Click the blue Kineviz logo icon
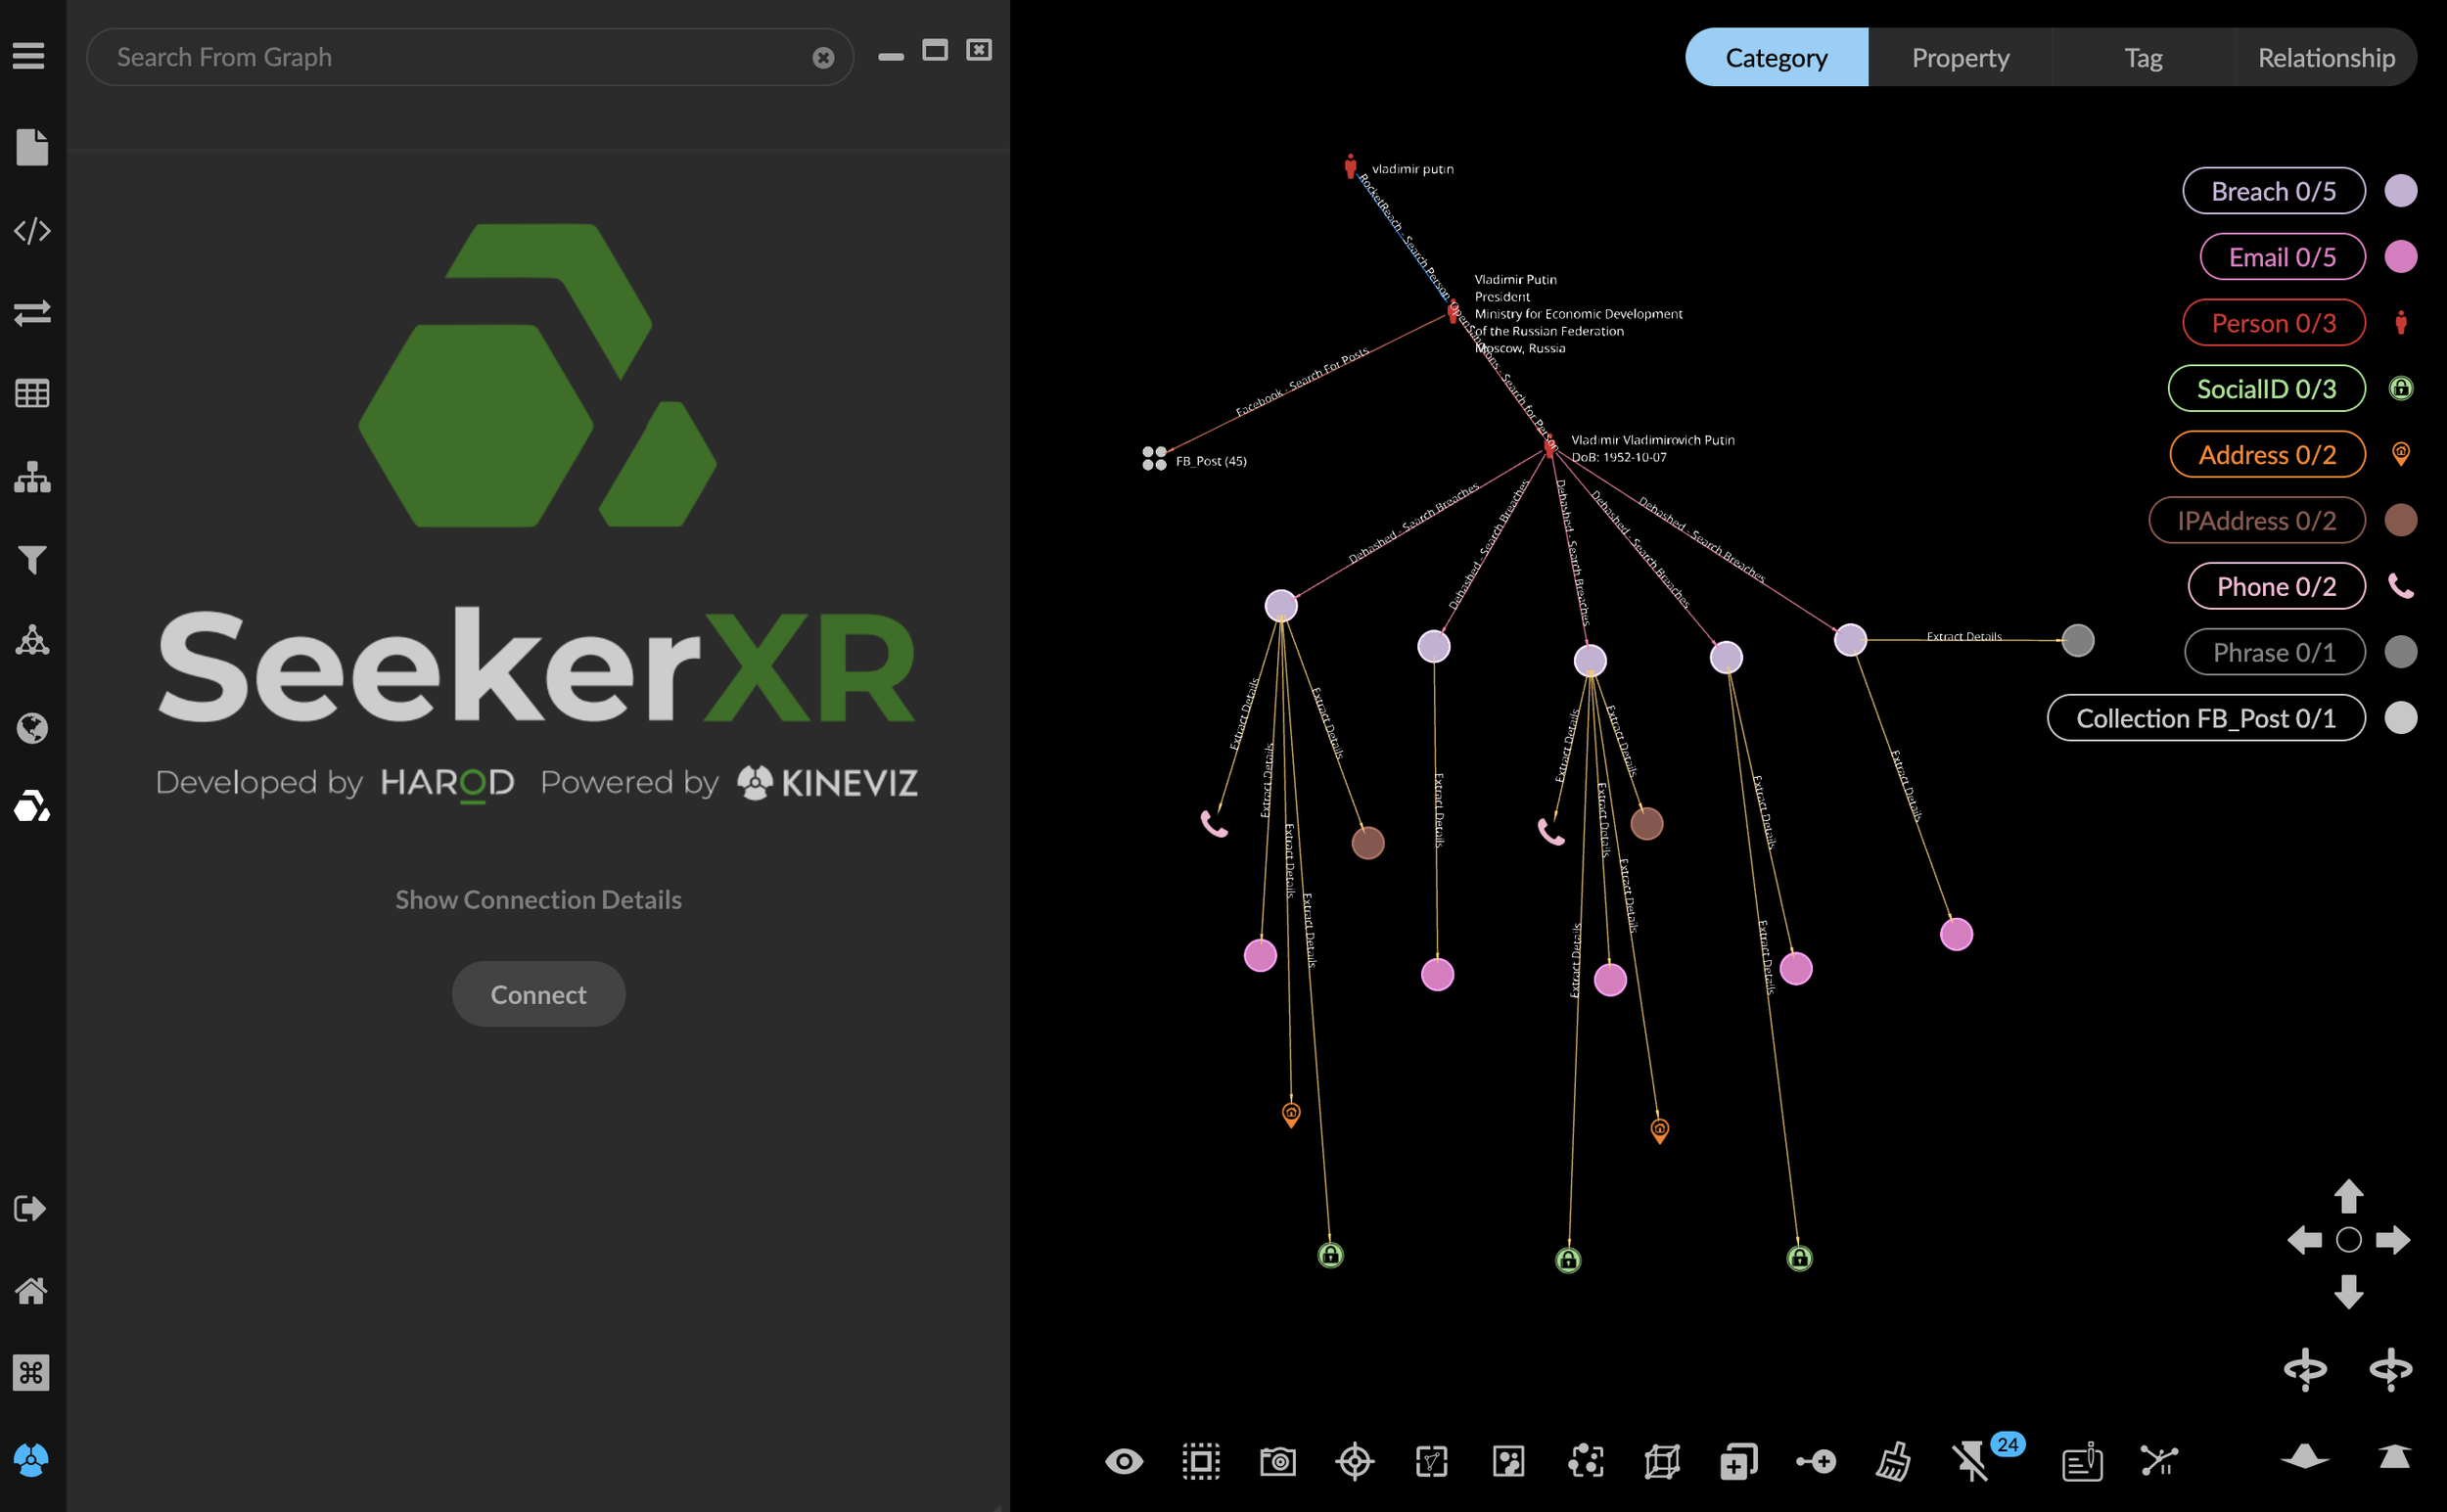 point(31,1460)
